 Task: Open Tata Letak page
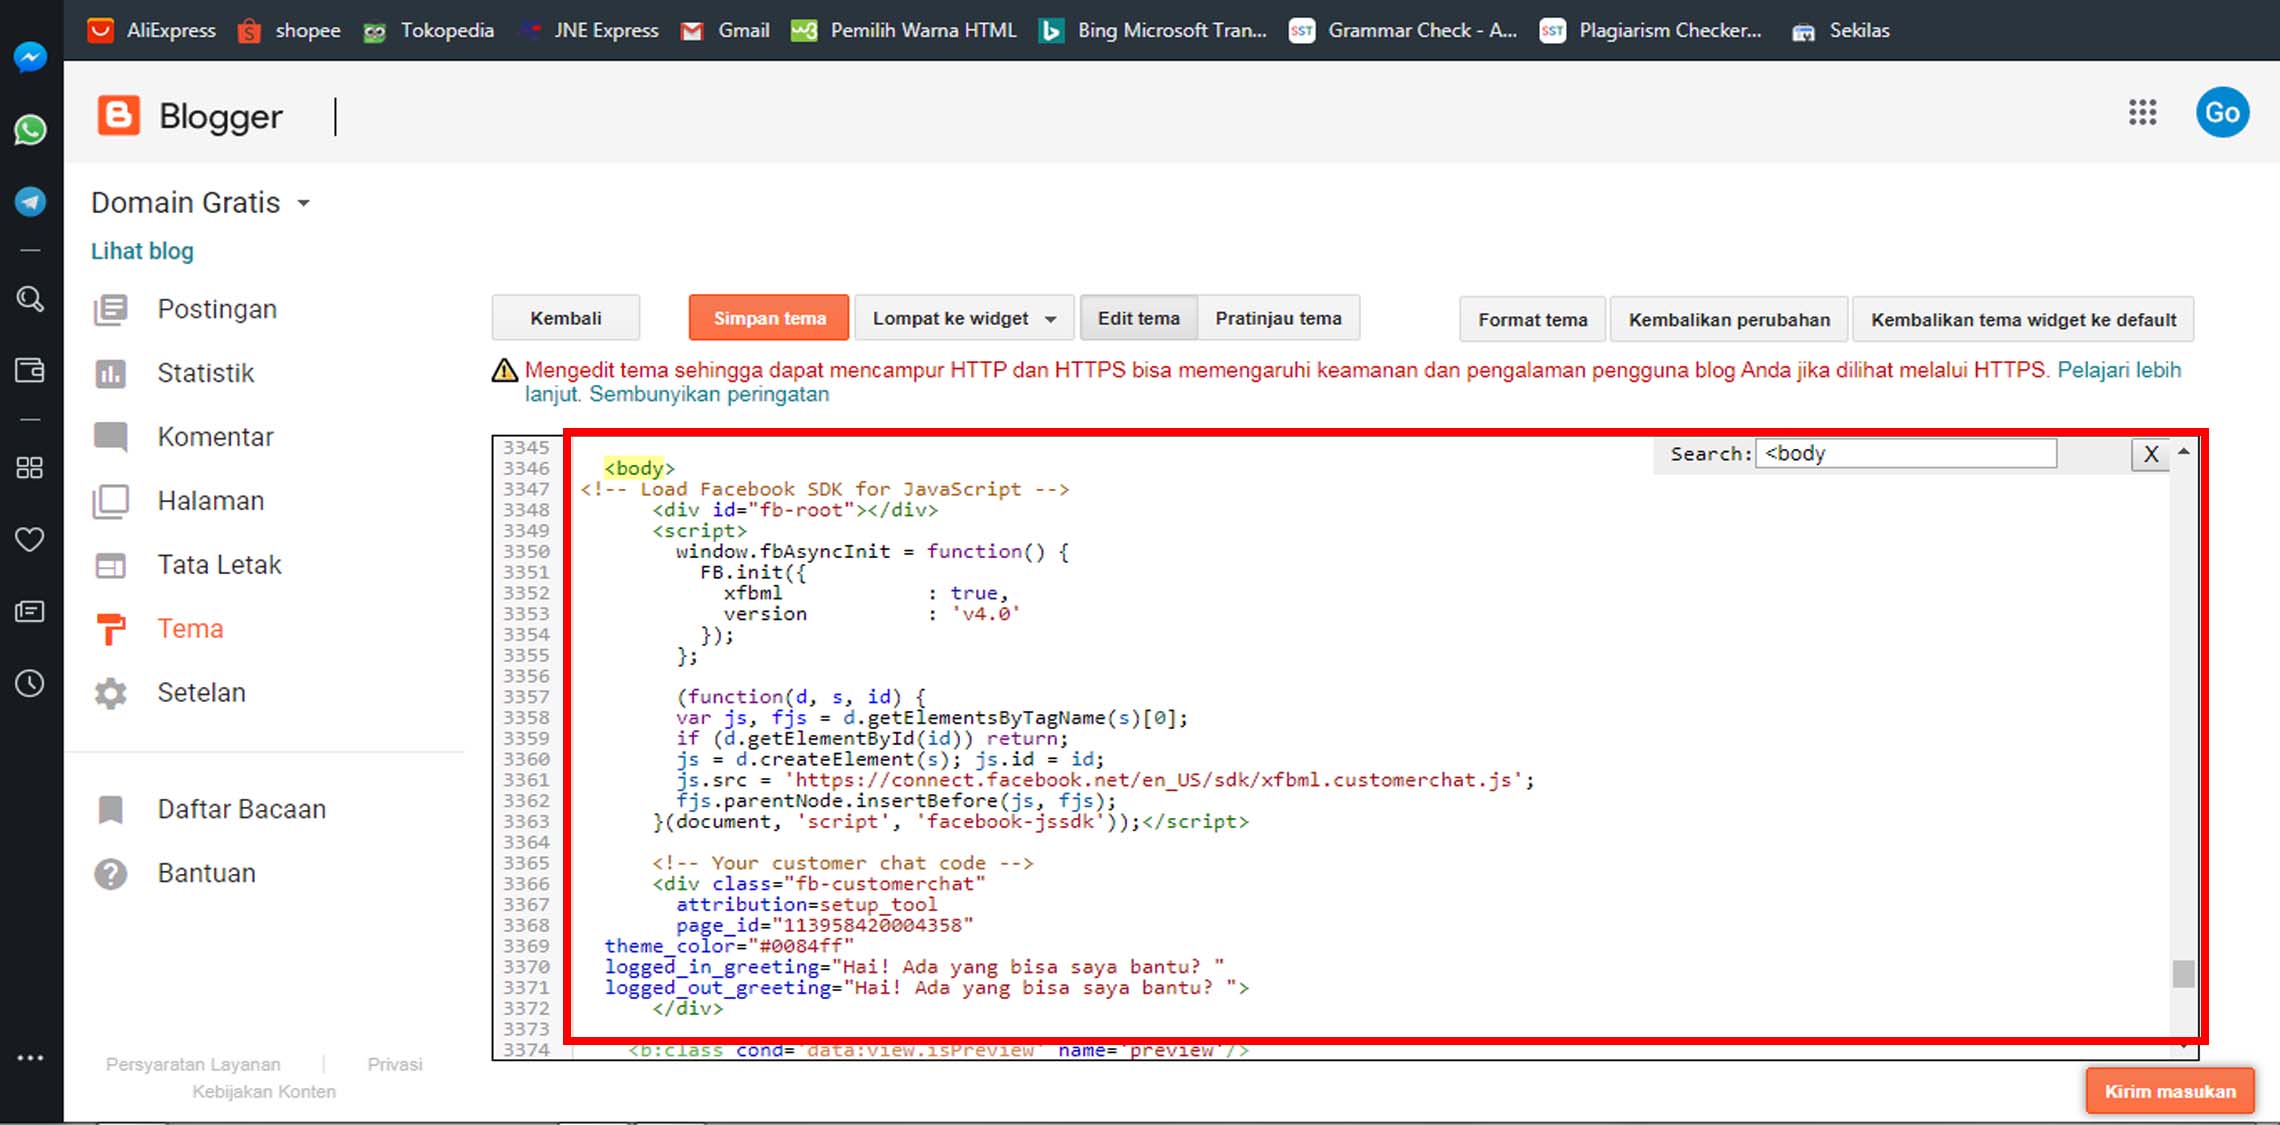(219, 565)
